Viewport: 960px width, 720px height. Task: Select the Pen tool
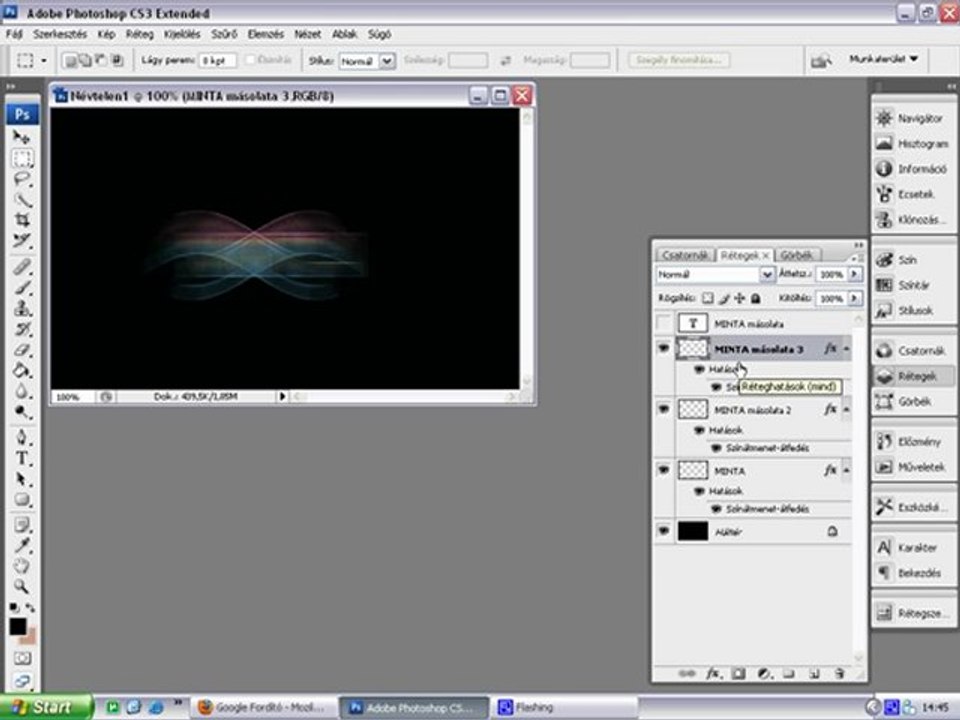tap(22, 437)
